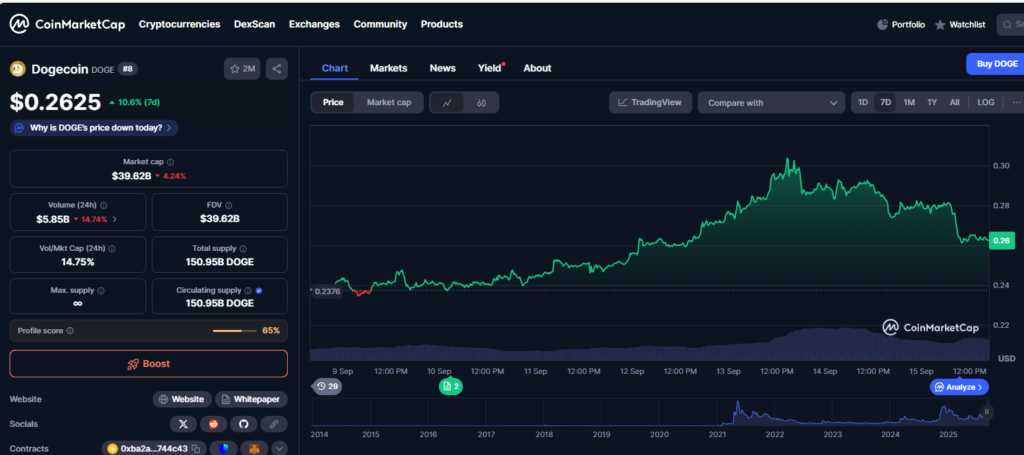Click the Portfolio pie chart icon

(882, 24)
